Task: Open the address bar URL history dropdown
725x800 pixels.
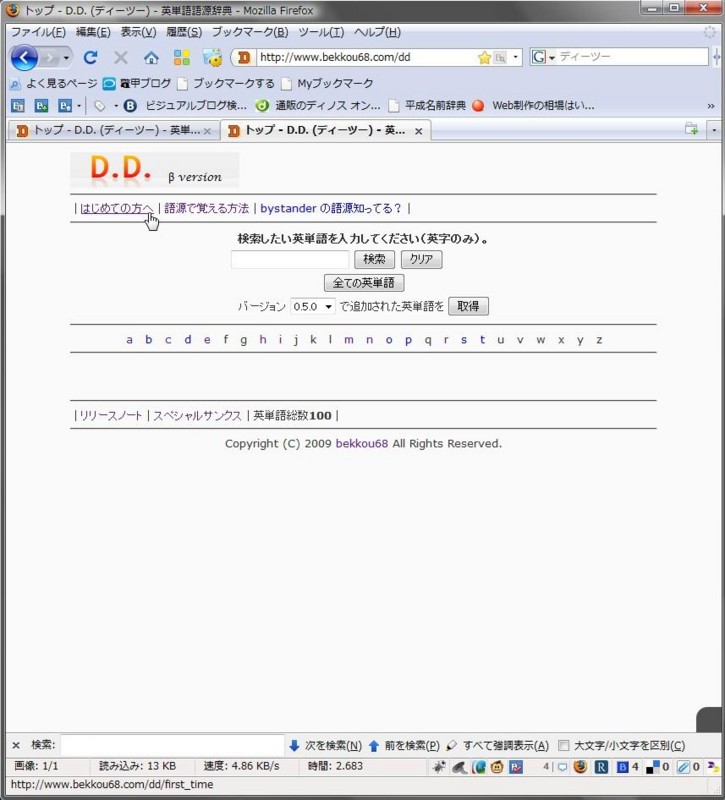Action: click(515, 57)
